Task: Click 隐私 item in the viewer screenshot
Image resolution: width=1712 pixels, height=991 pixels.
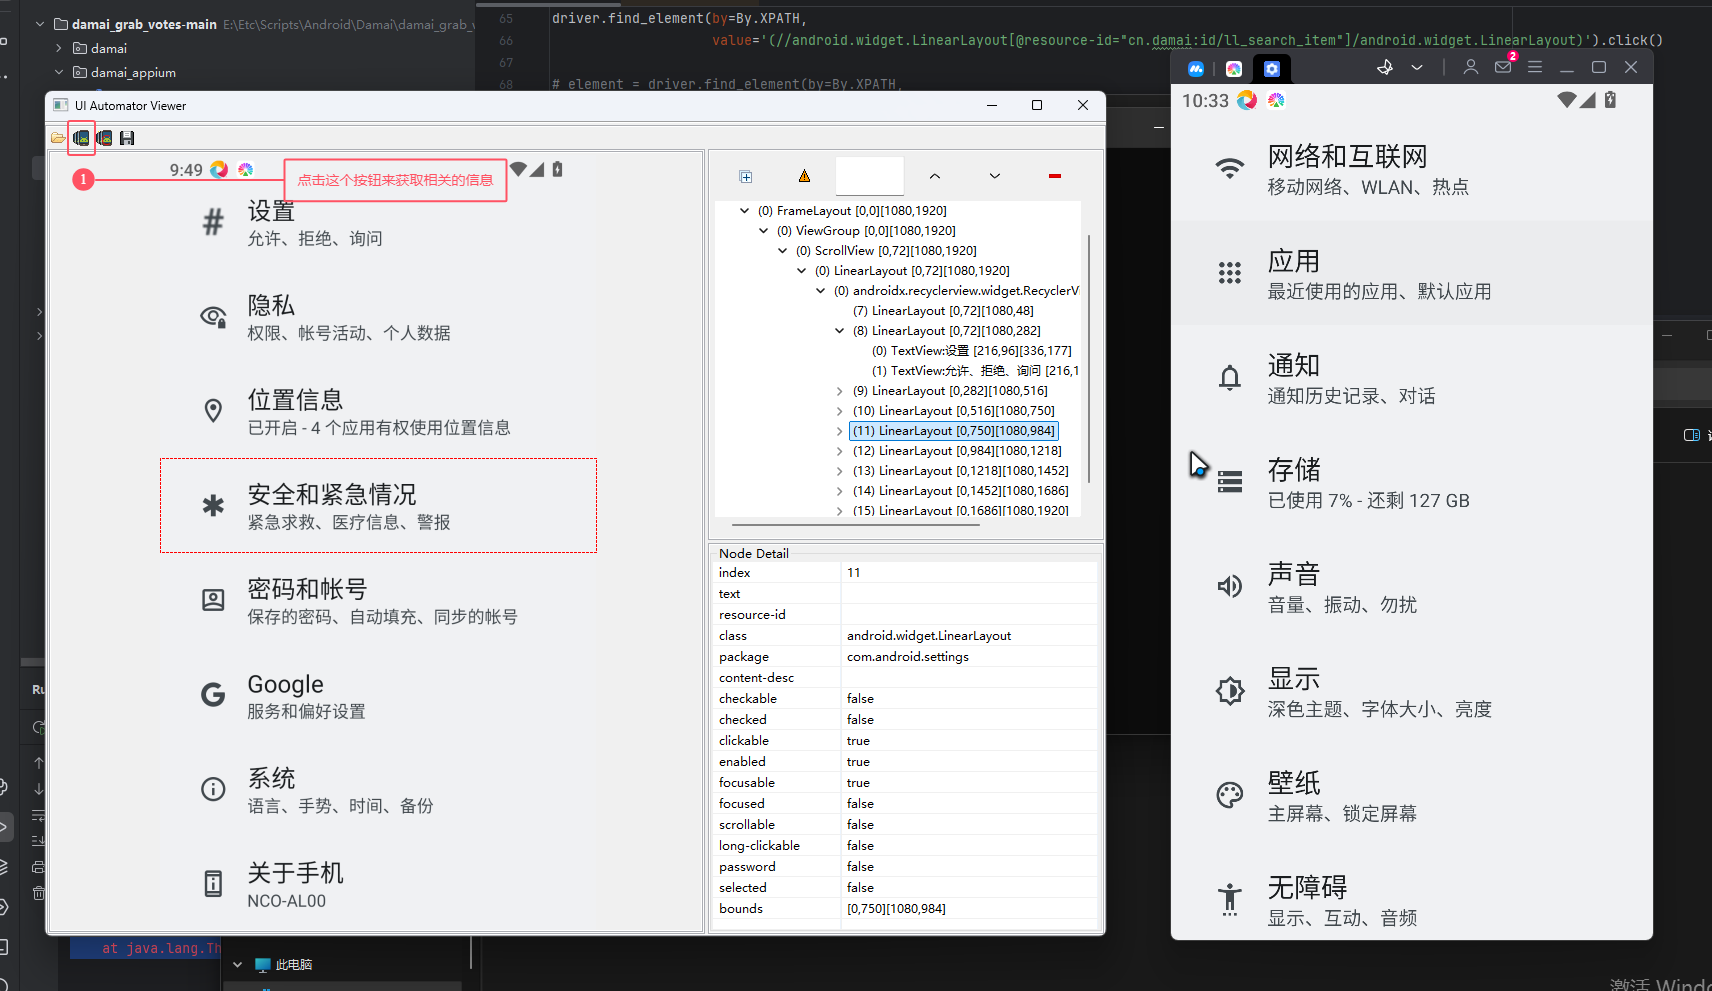Action: click(378, 317)
